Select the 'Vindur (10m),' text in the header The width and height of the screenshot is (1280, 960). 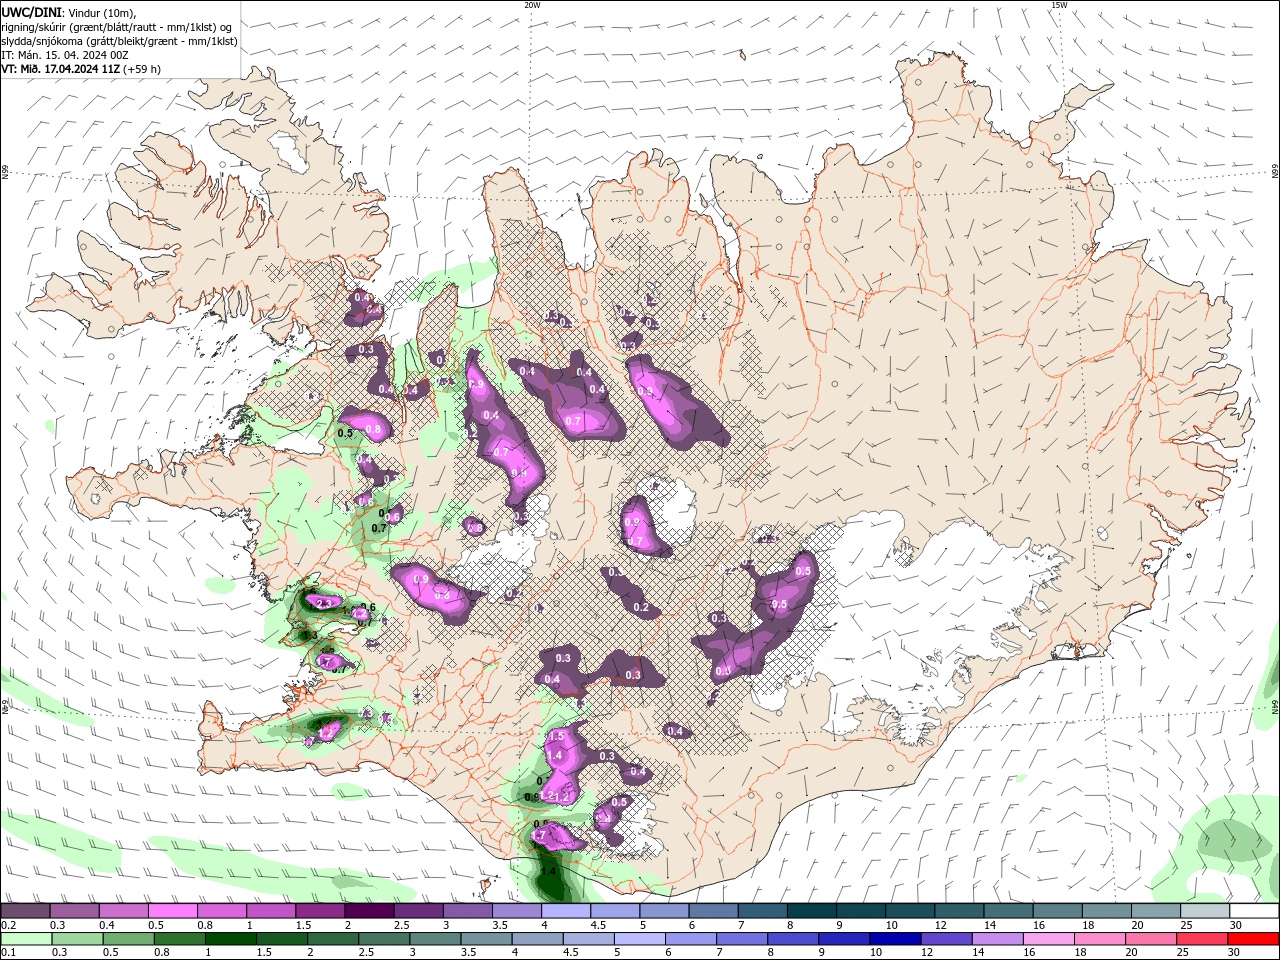tap(102, 12)
